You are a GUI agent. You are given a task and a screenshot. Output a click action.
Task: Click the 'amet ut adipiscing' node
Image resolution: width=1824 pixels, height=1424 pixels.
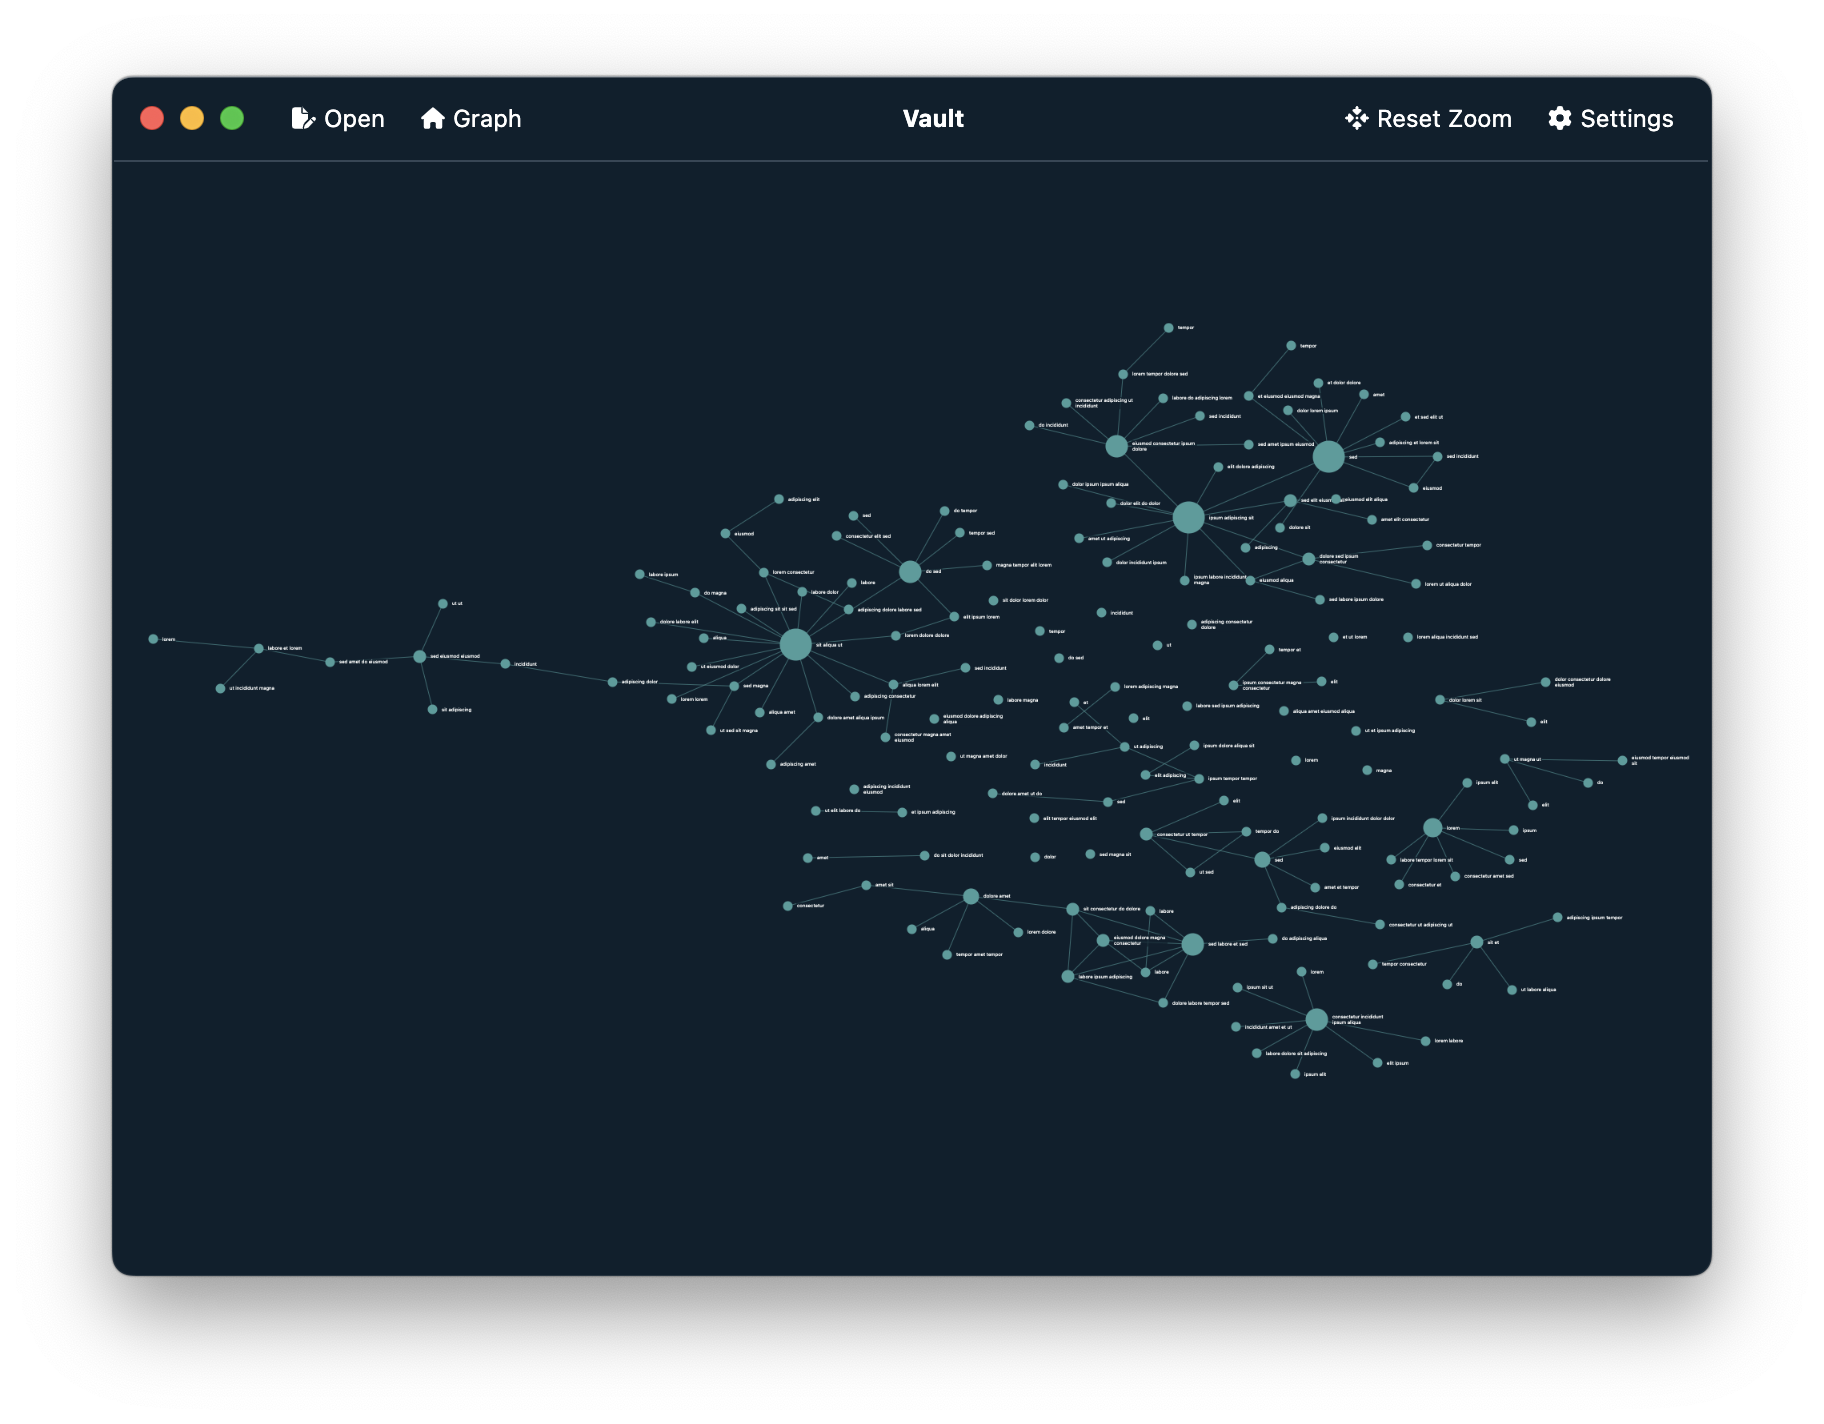tap(1079, 539)
